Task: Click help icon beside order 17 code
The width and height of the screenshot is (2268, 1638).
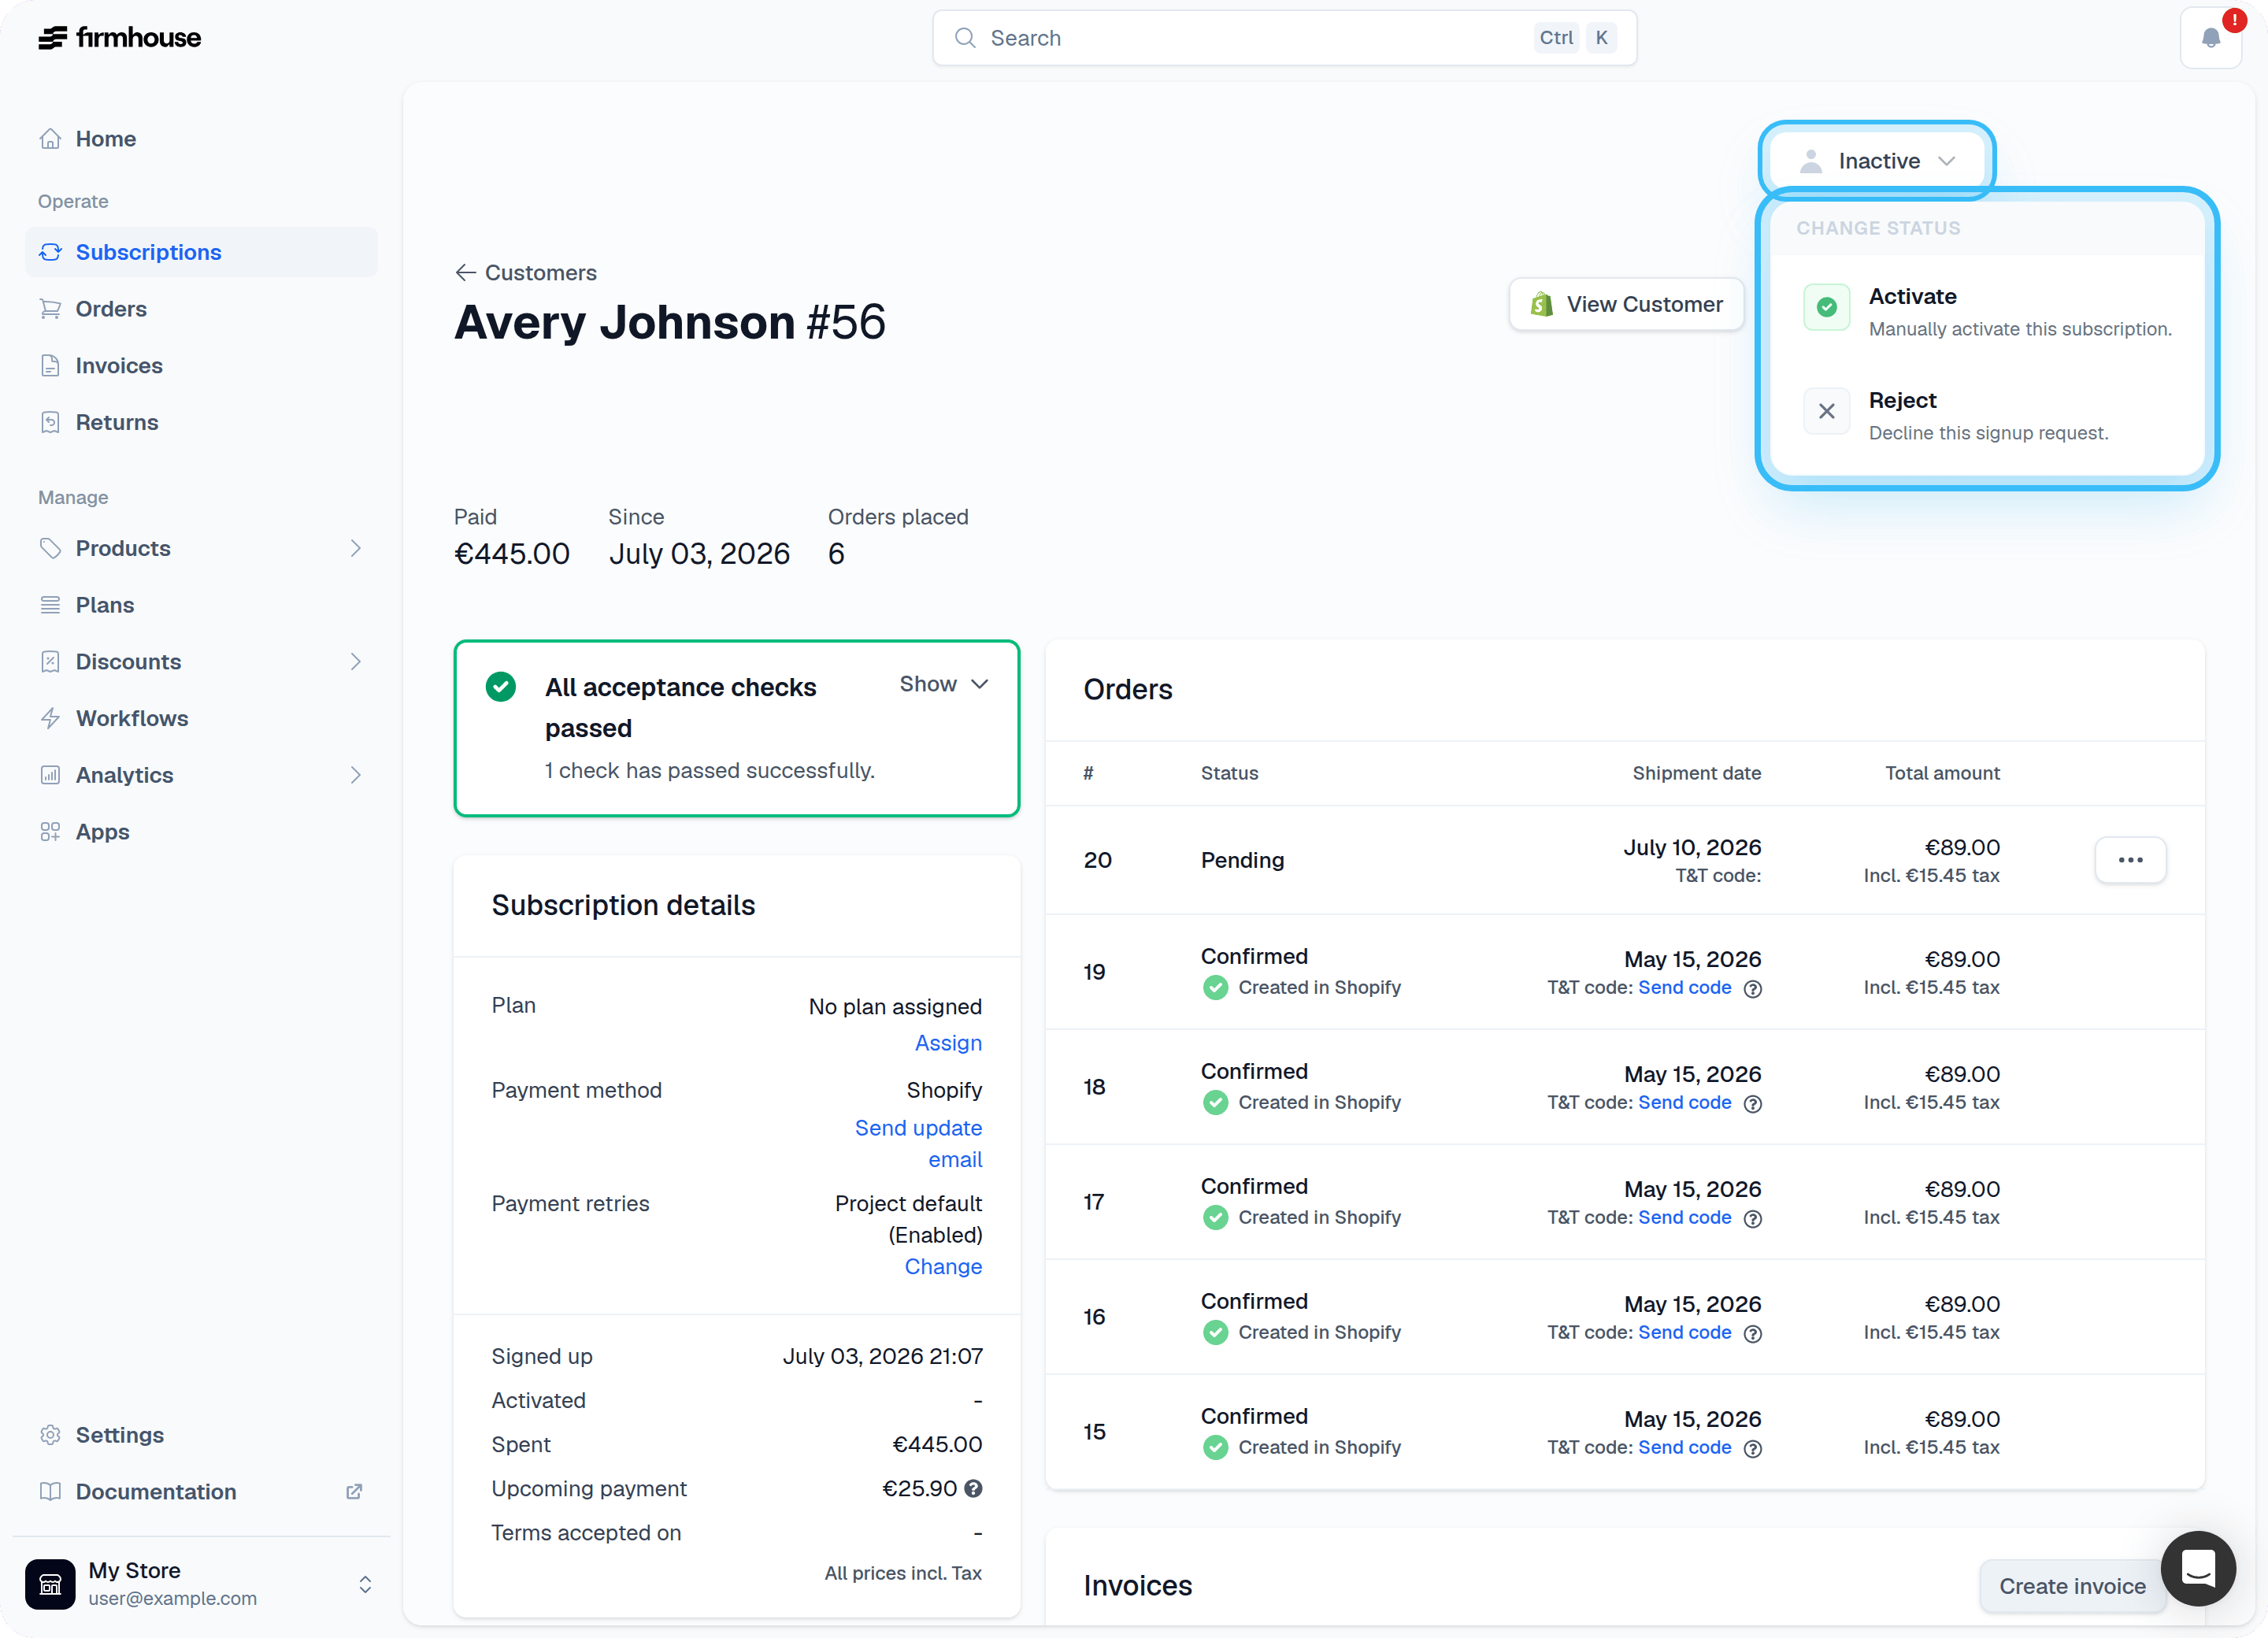Action: click(1752, 1219)
